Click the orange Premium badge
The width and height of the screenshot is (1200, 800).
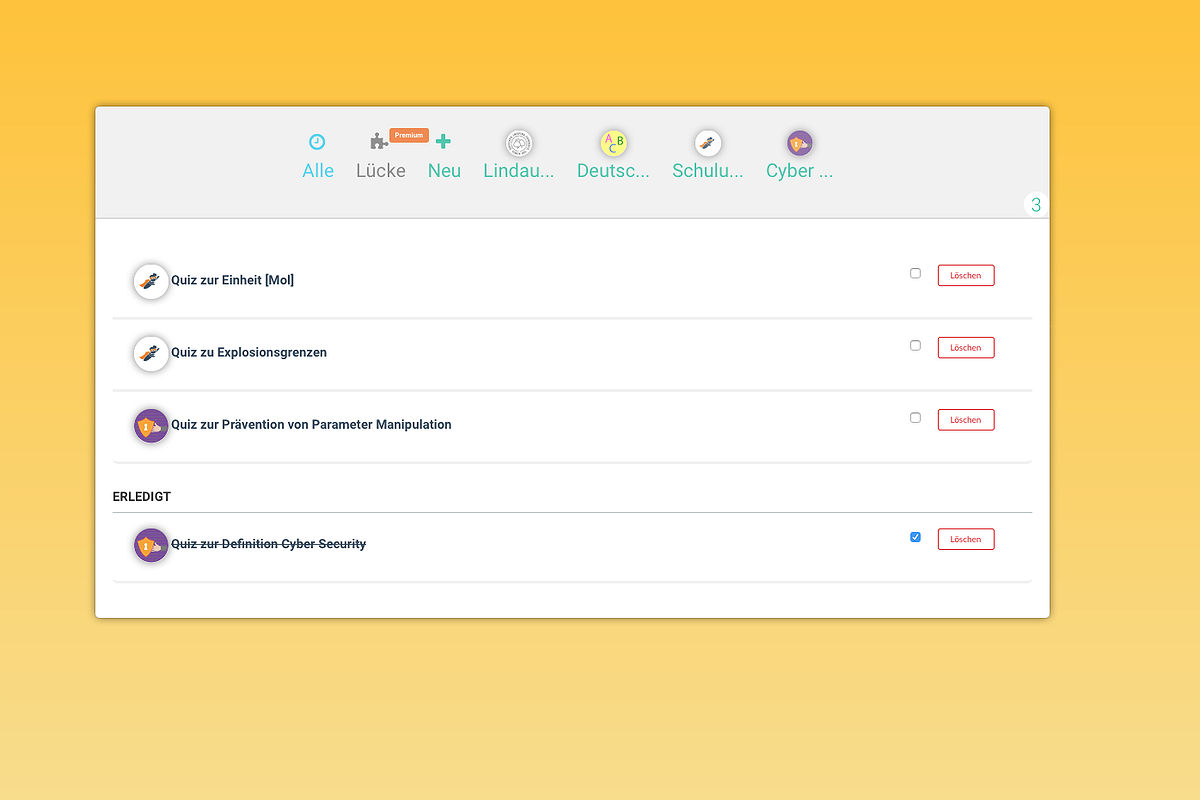[409, 135]
